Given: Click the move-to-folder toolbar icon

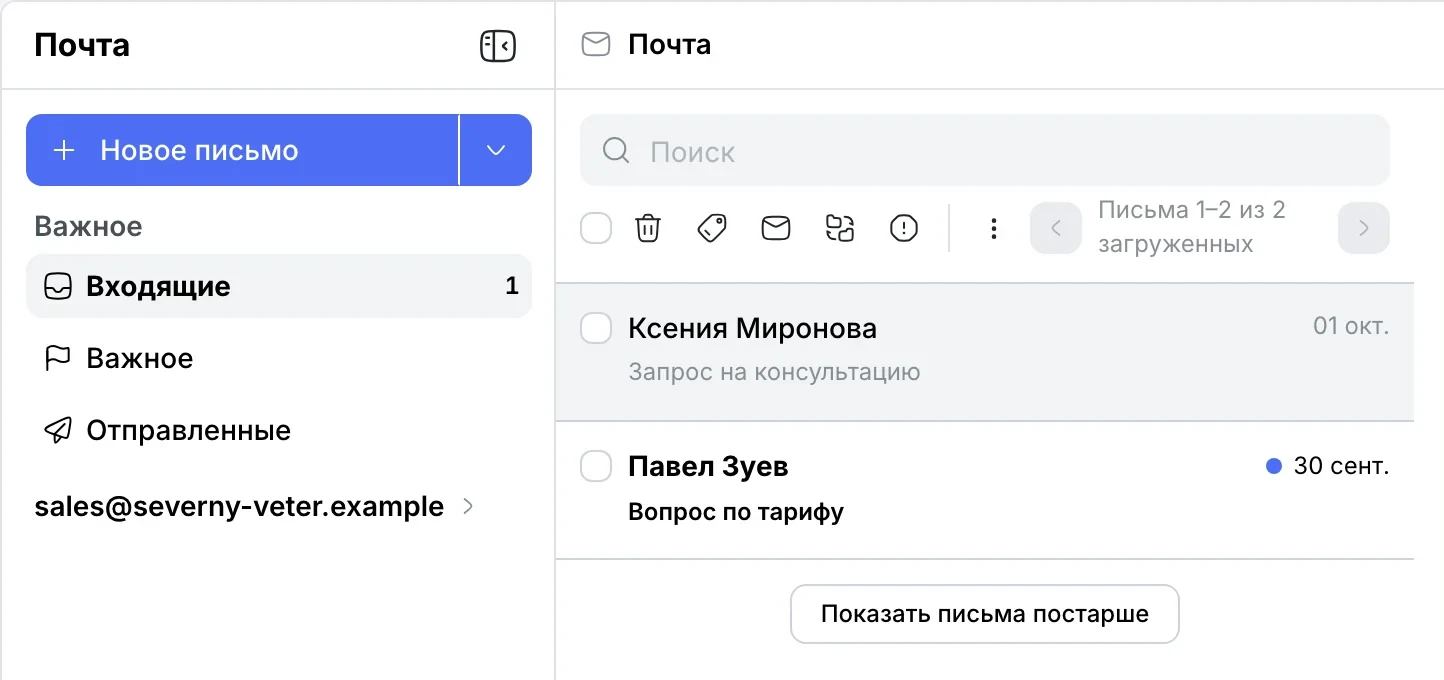Looking at the screenshot, I should tap(840, 229).
